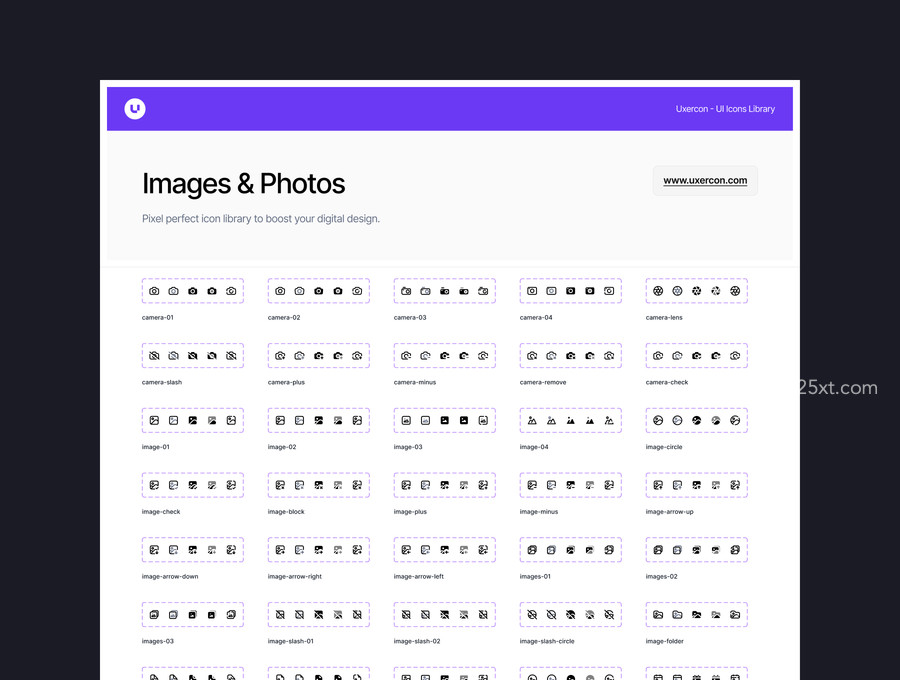Click the first camera-slash icon variant

pos(154,356)
